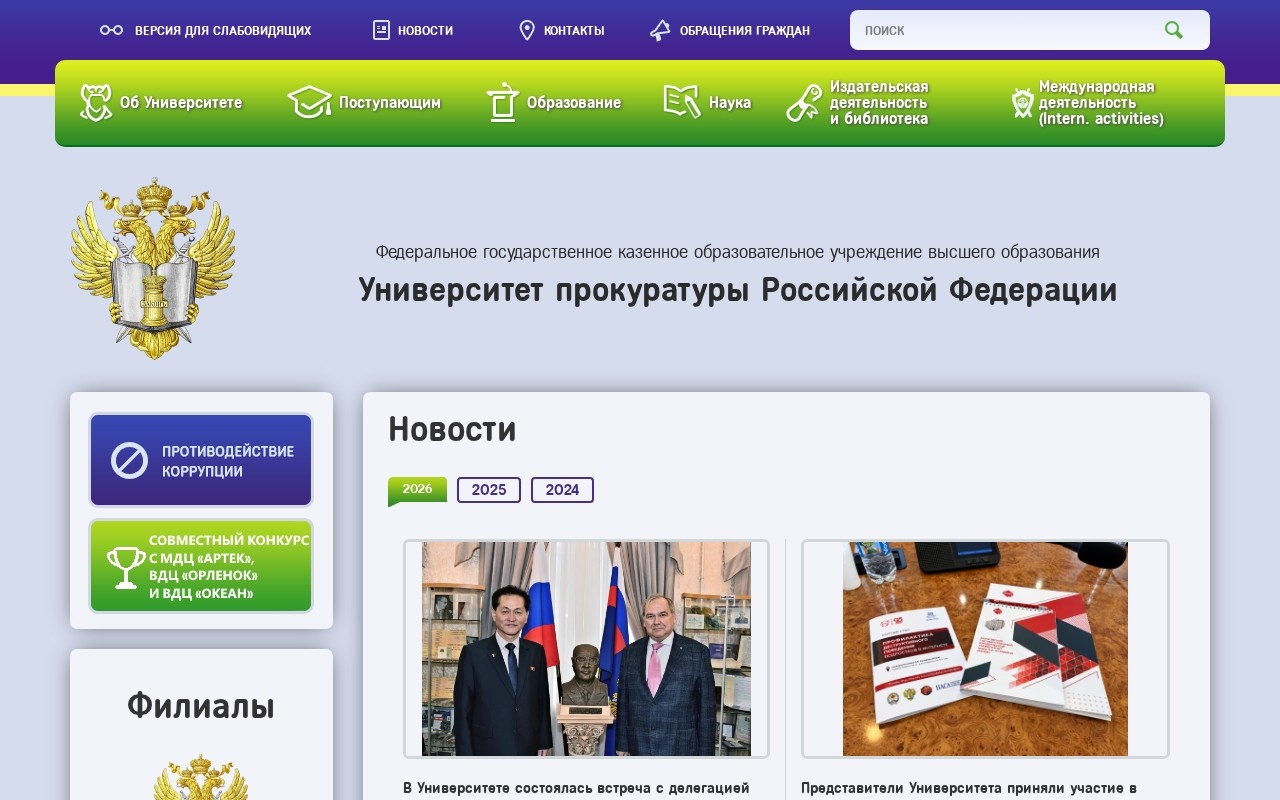Open the delegation meeting news photo
This screenshot has width=1280, height=800.
point(586,649)
